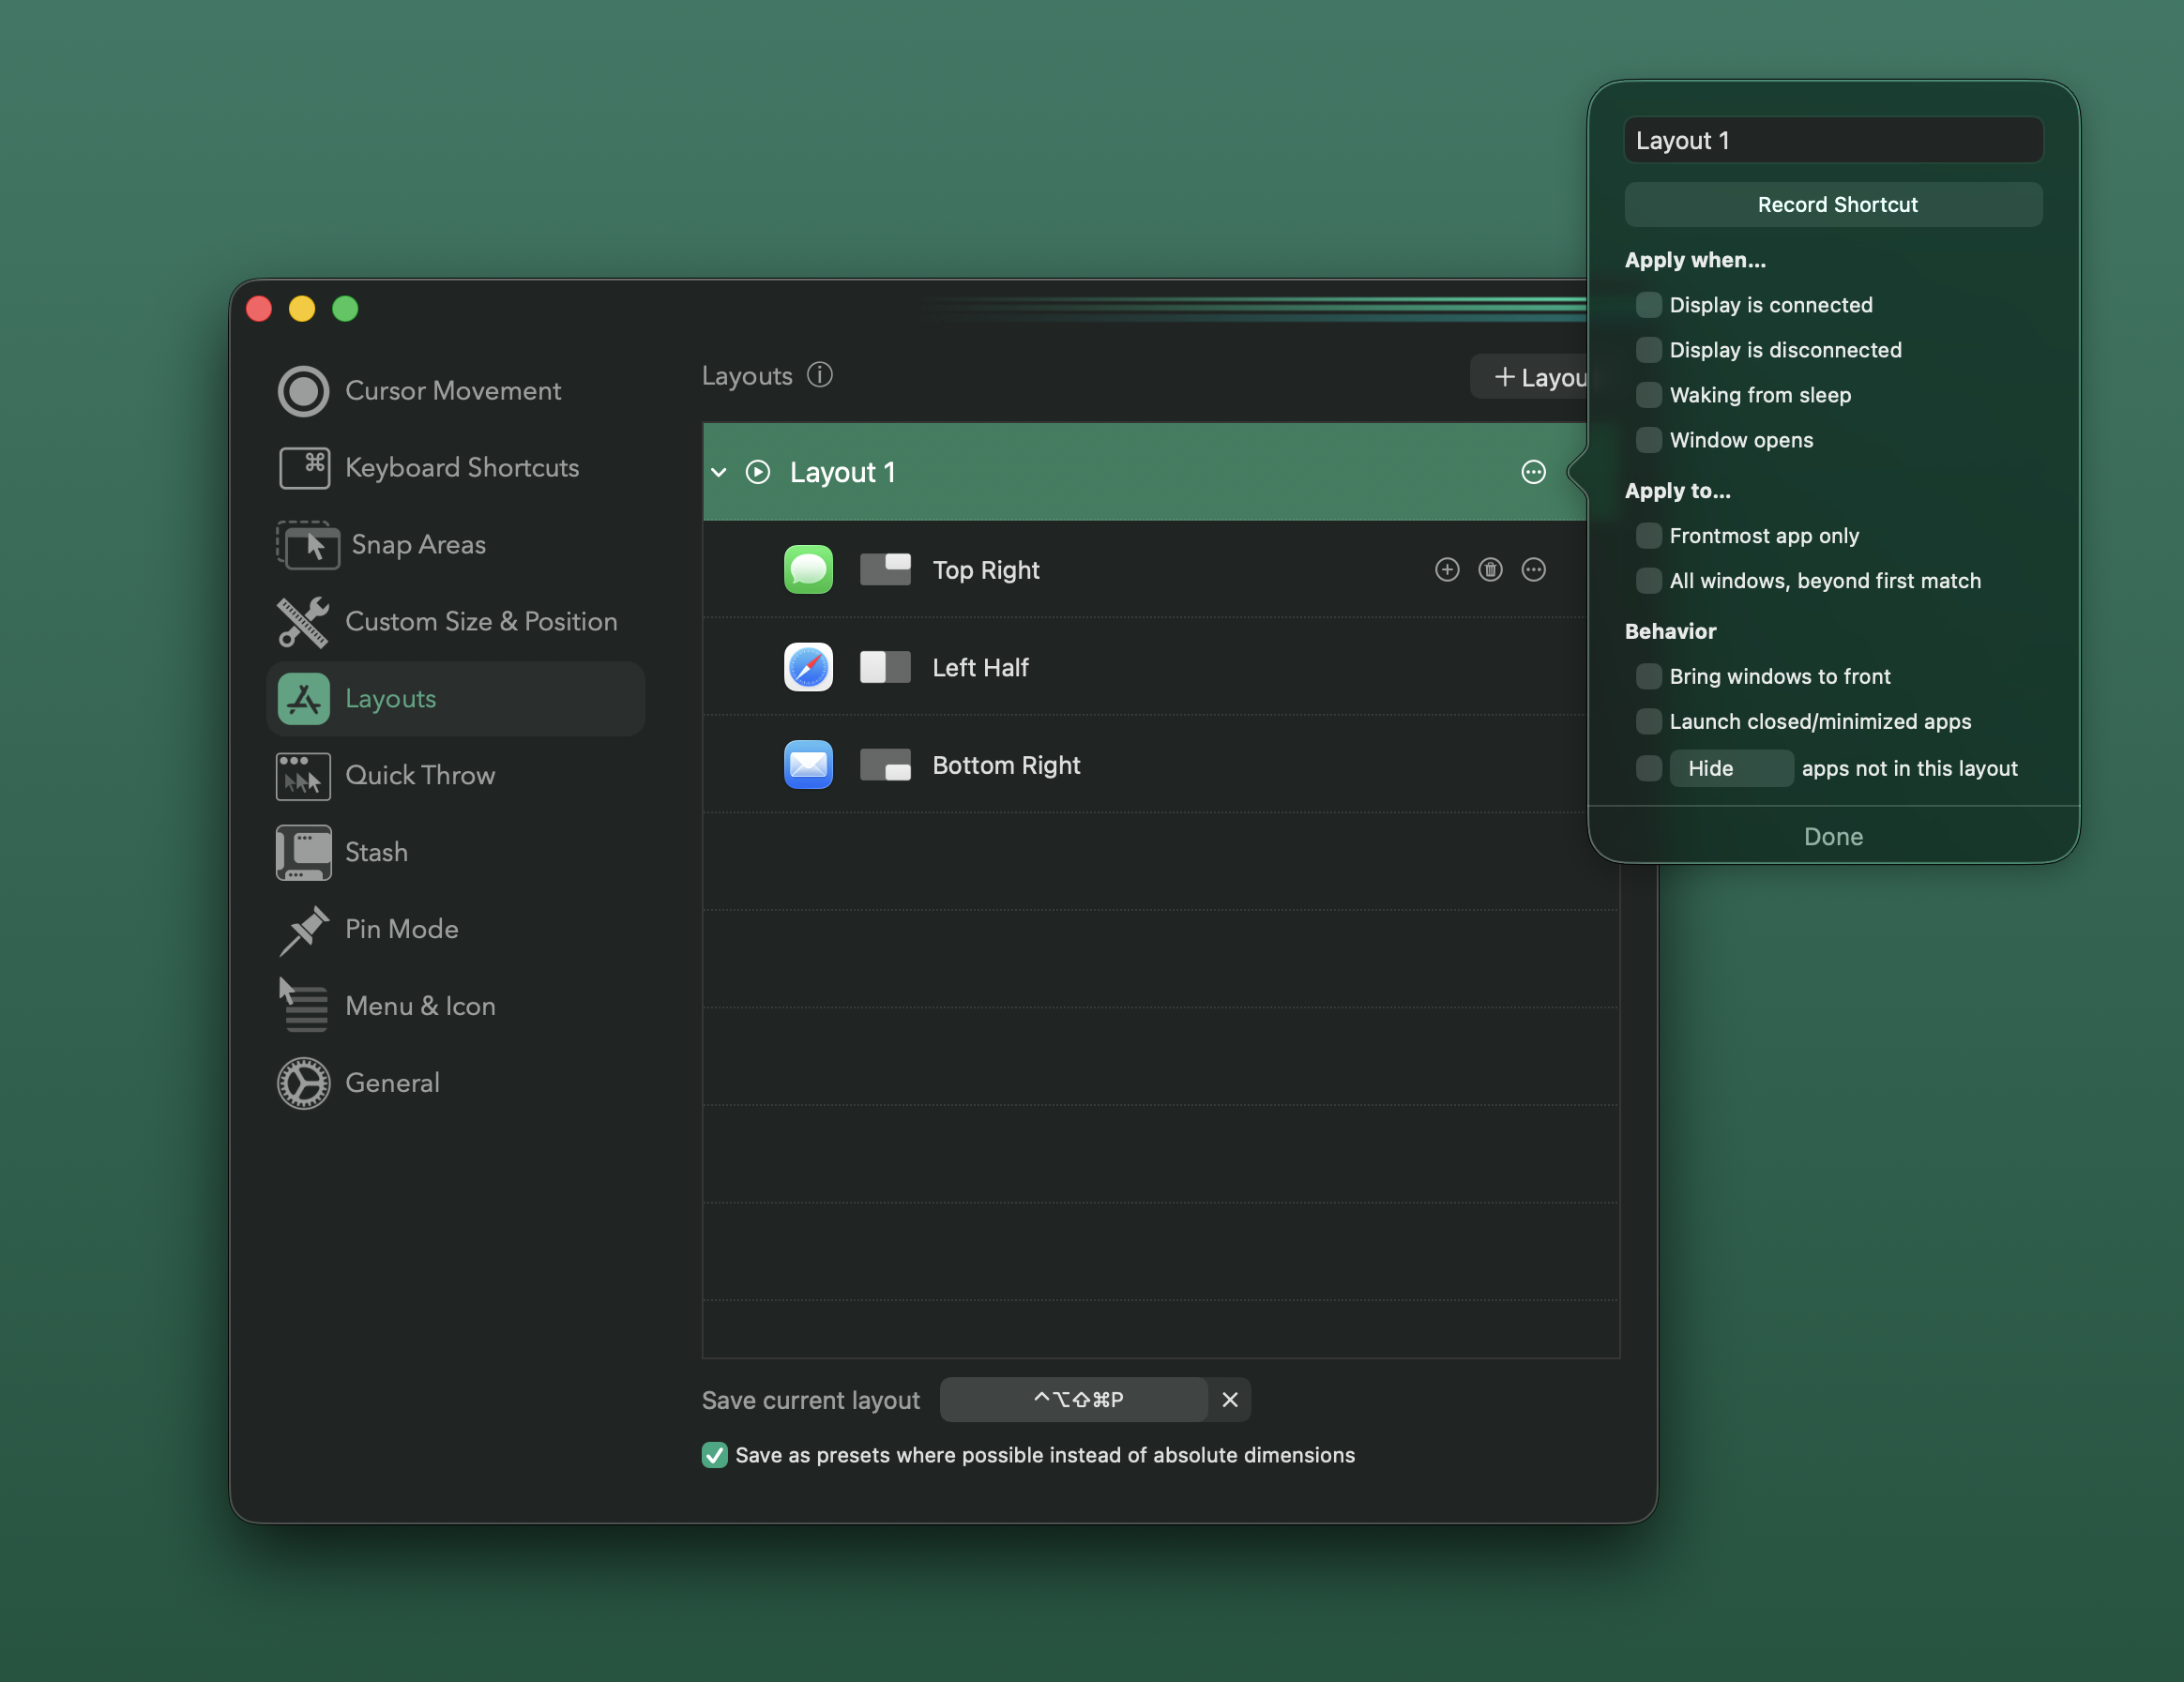The width and height of the screenshot is (2184, 1682).
Task: Click the add icon on Top Right row
Action: coord(1447,570)
